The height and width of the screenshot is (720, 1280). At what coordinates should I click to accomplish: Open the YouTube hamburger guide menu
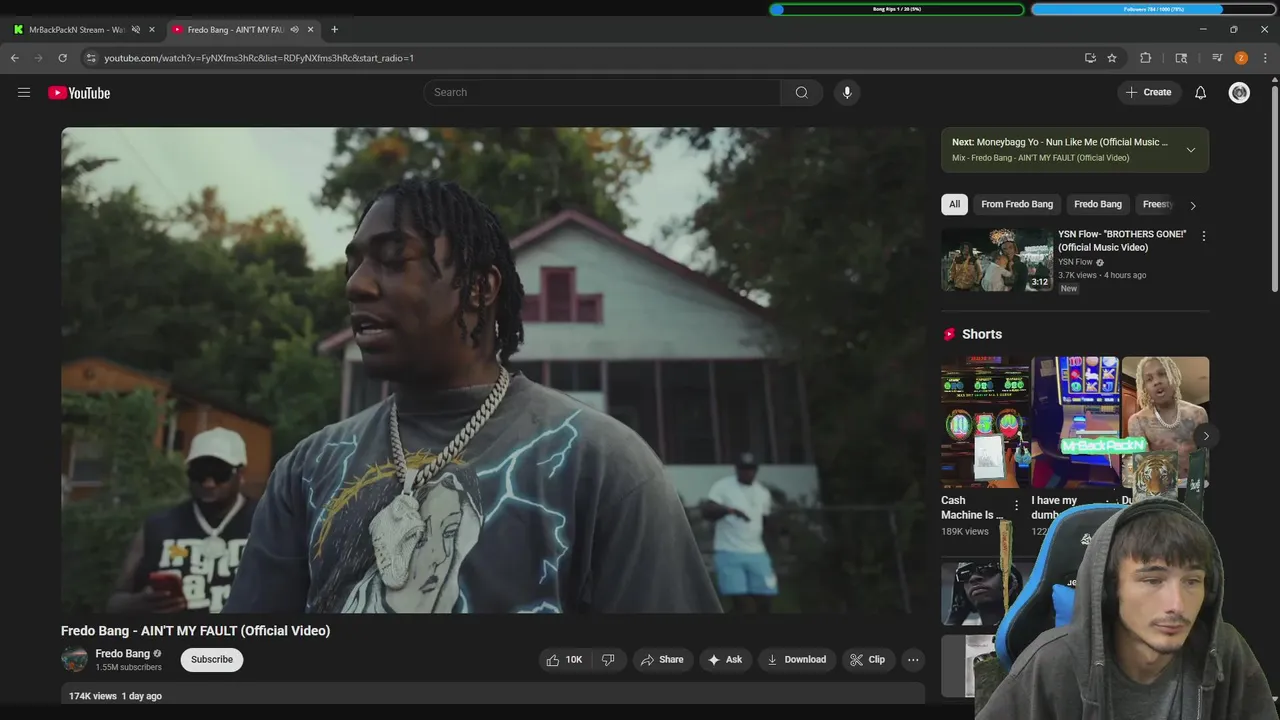pyautogui.click(x=24, y=93)
